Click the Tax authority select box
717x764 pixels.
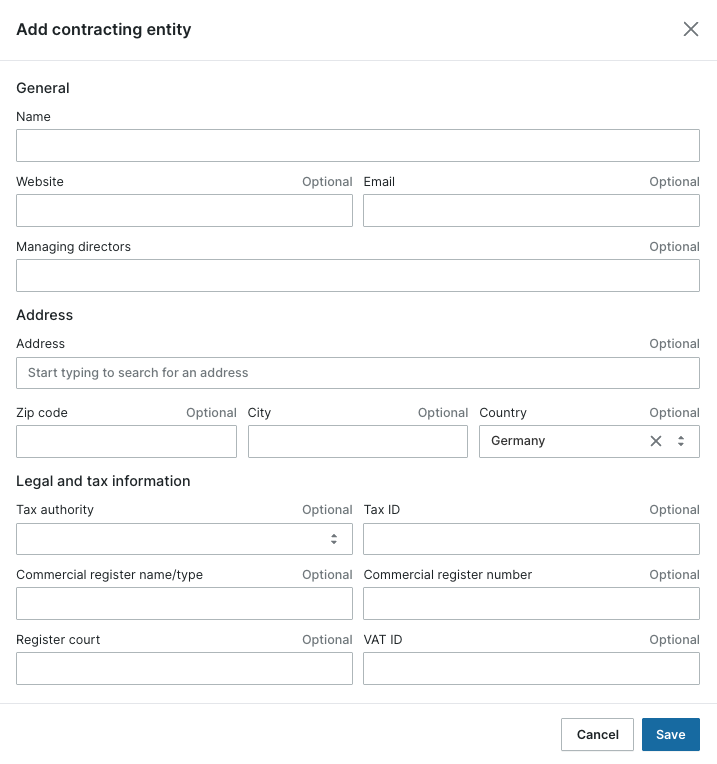170,539
